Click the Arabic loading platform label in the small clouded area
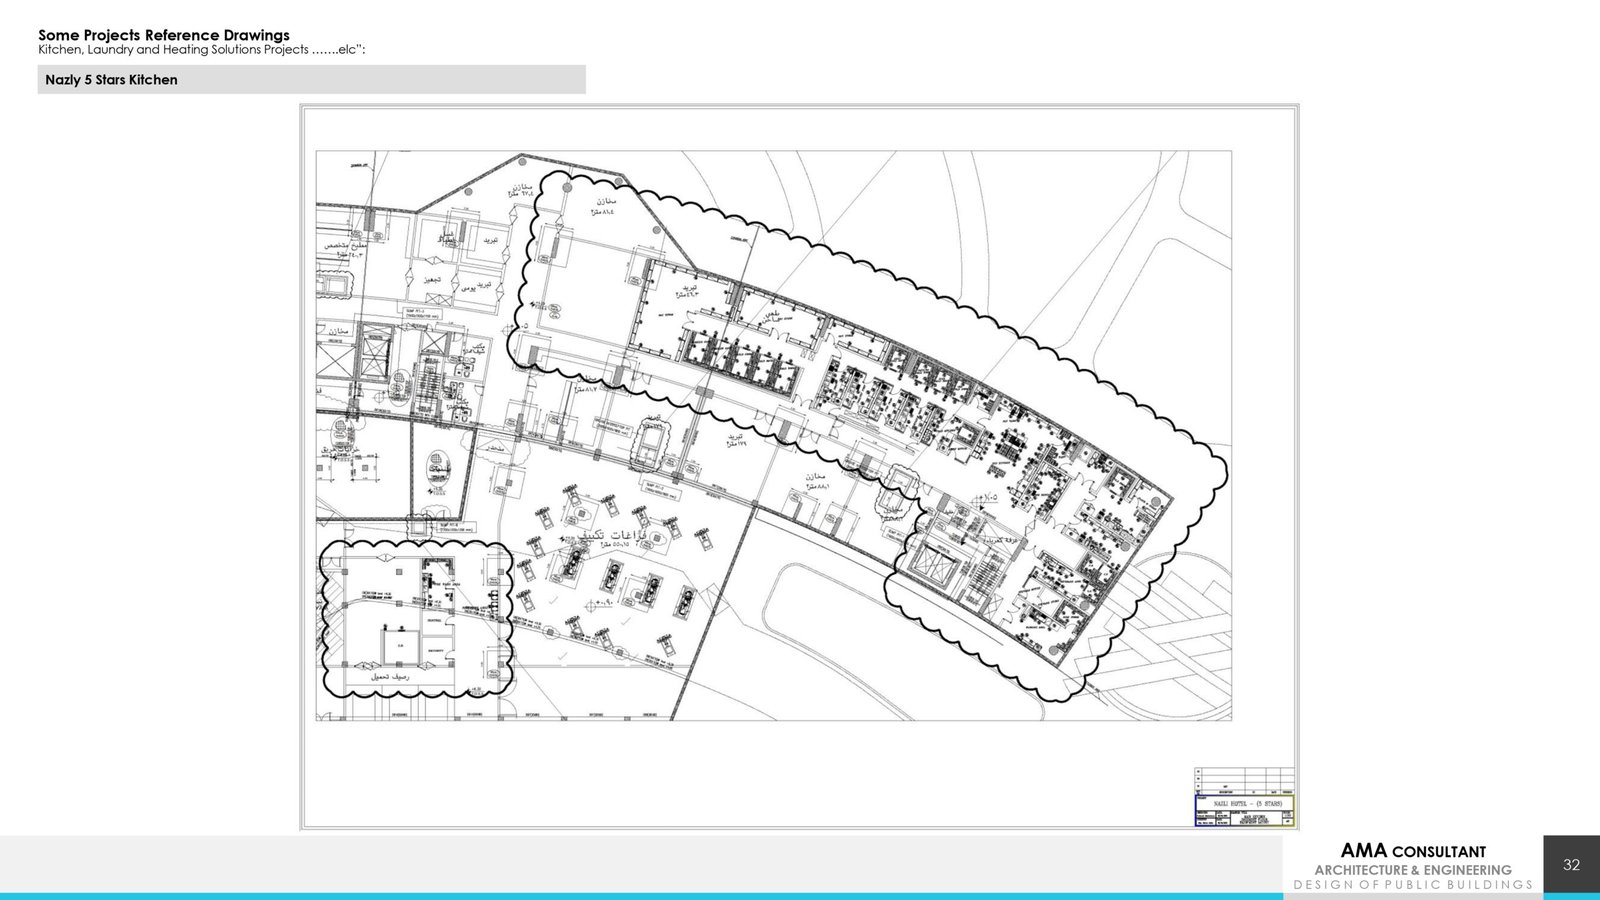1600x900 pixels. (x=389, y=677)
